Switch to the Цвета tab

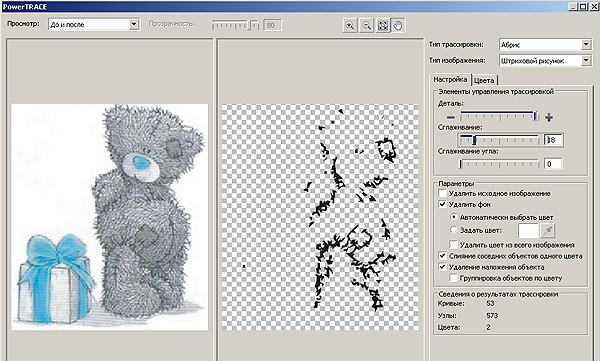pyautogui.click(x=484, y=80)
